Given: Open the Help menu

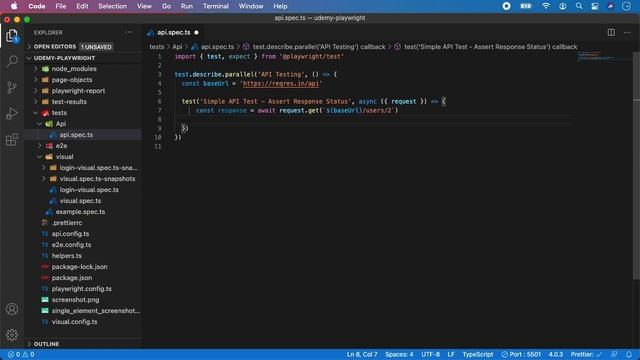Looking at the screenshot, I should (x=280, y=6).
